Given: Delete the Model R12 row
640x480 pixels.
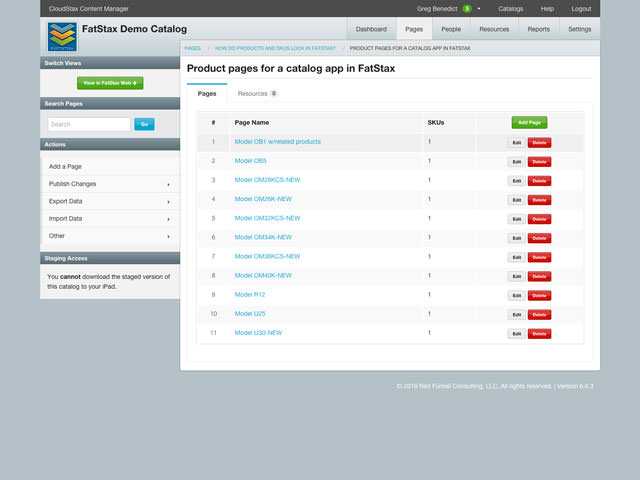Looking at the screenshot, I should click(x=539, y=296).
